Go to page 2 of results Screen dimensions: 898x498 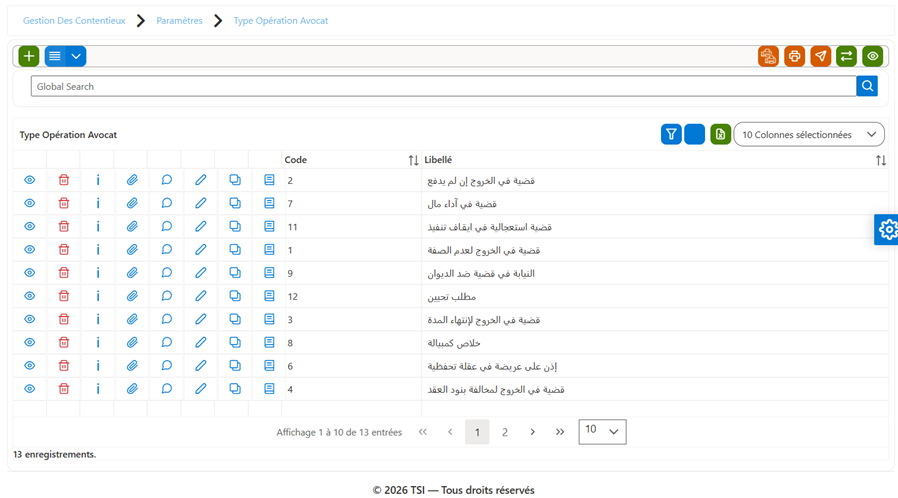click(x=505, y=432)
